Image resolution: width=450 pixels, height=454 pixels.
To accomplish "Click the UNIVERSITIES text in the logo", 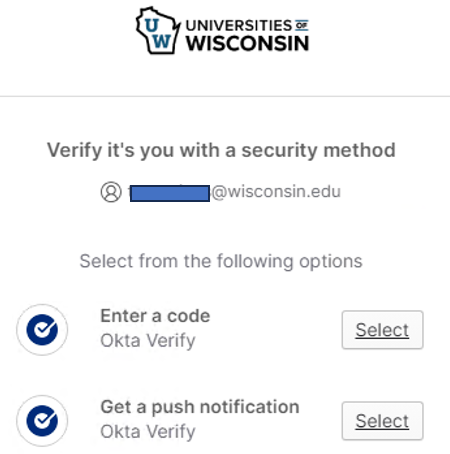I will [239, 25].
